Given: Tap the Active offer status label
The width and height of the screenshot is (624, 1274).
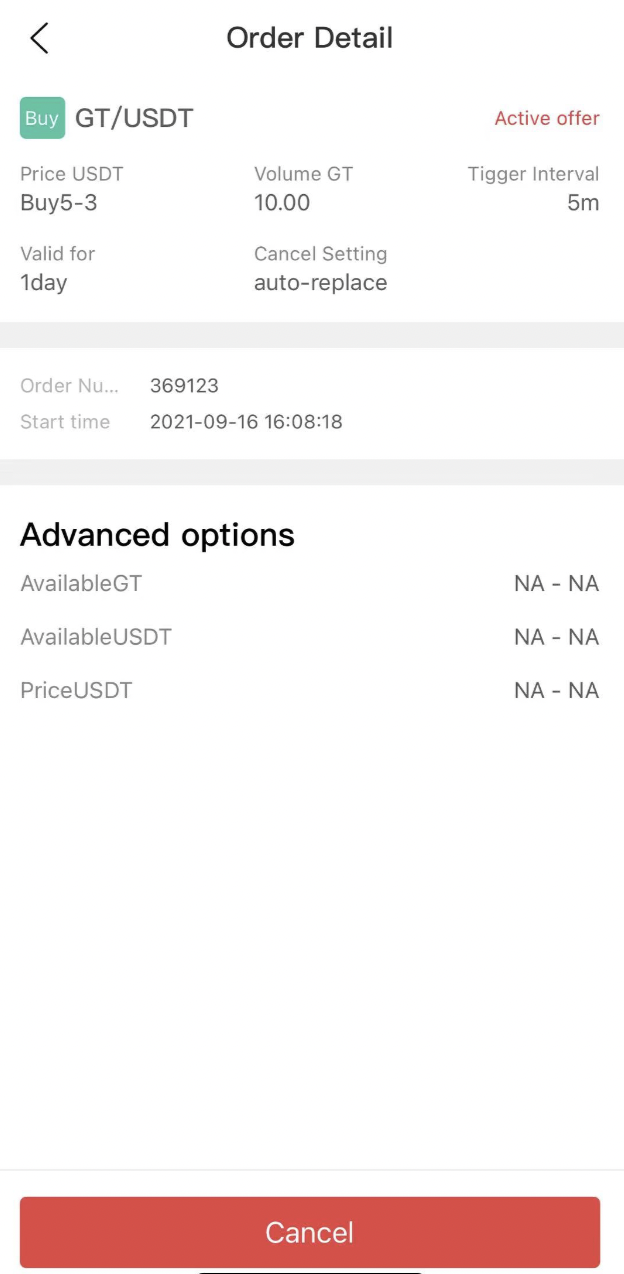Looking at the screenshot, I should click(x=546, y=118).
